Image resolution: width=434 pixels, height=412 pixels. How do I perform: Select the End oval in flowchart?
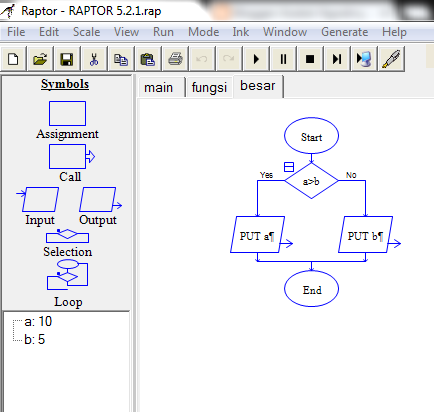pos(312,289)
